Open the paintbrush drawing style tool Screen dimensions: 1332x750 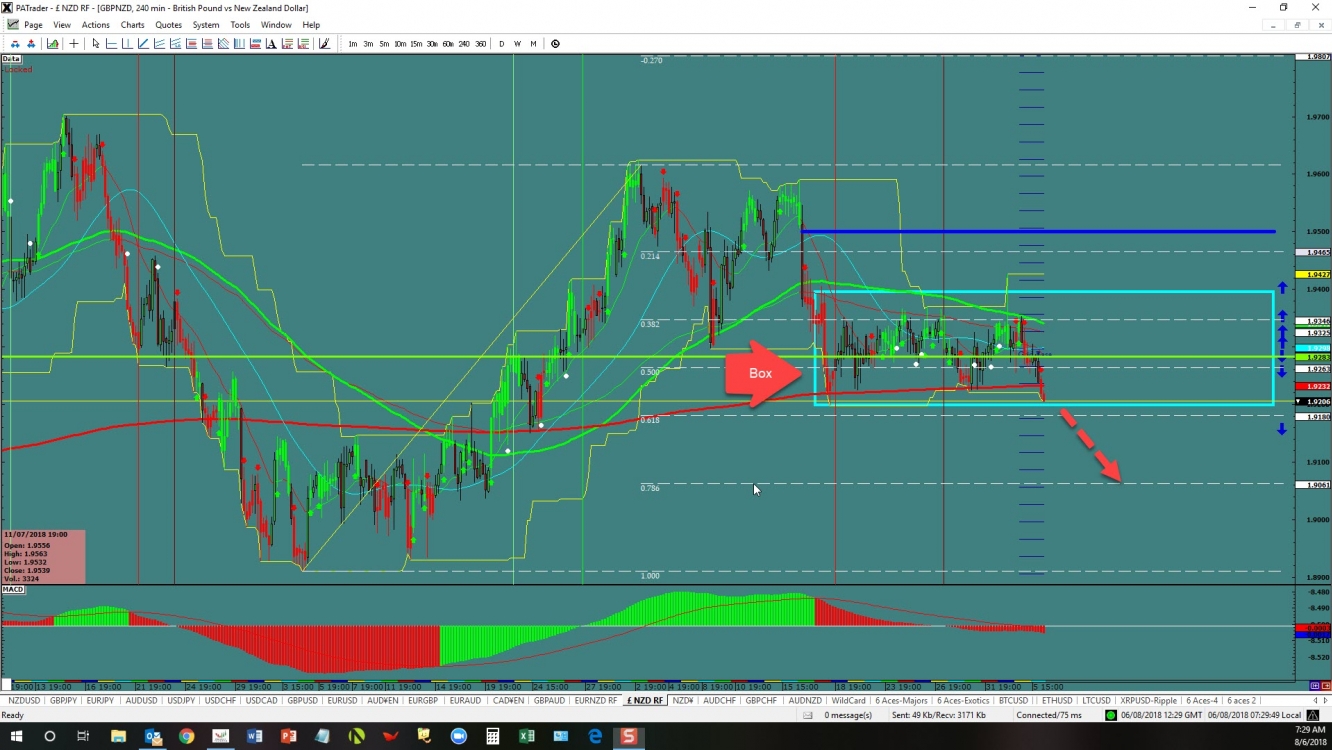pos(324,44)
